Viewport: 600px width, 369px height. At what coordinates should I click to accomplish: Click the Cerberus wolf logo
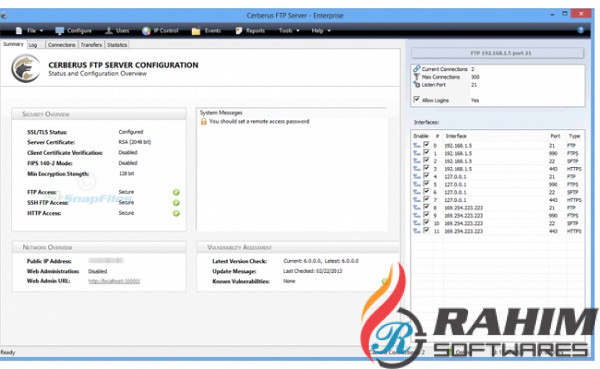click(x=26, y=69)
